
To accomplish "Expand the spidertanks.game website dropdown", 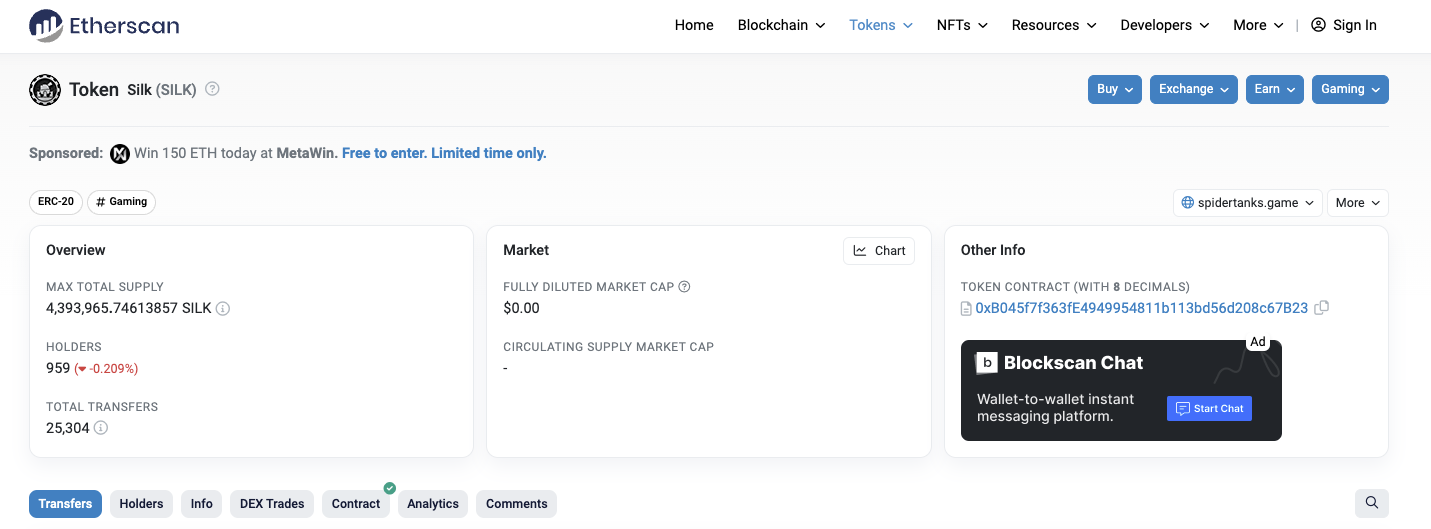I will click(1248, 203).
